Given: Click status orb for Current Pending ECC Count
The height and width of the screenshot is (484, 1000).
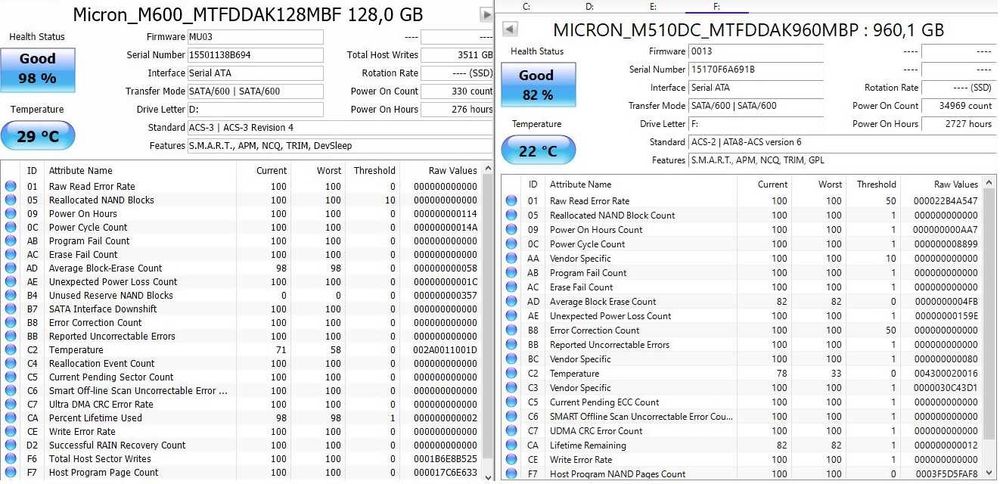Looking at the screenshot, I should click(511, 402).
